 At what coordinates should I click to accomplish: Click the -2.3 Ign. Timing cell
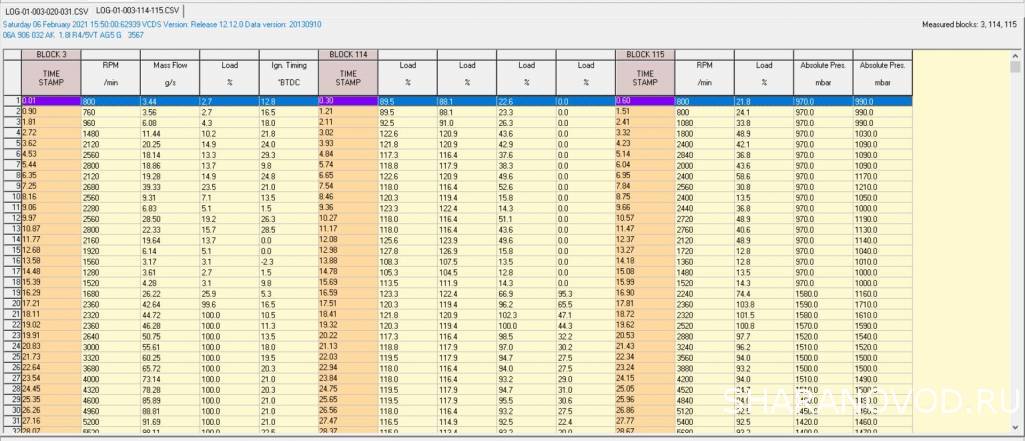pos(286,259)
